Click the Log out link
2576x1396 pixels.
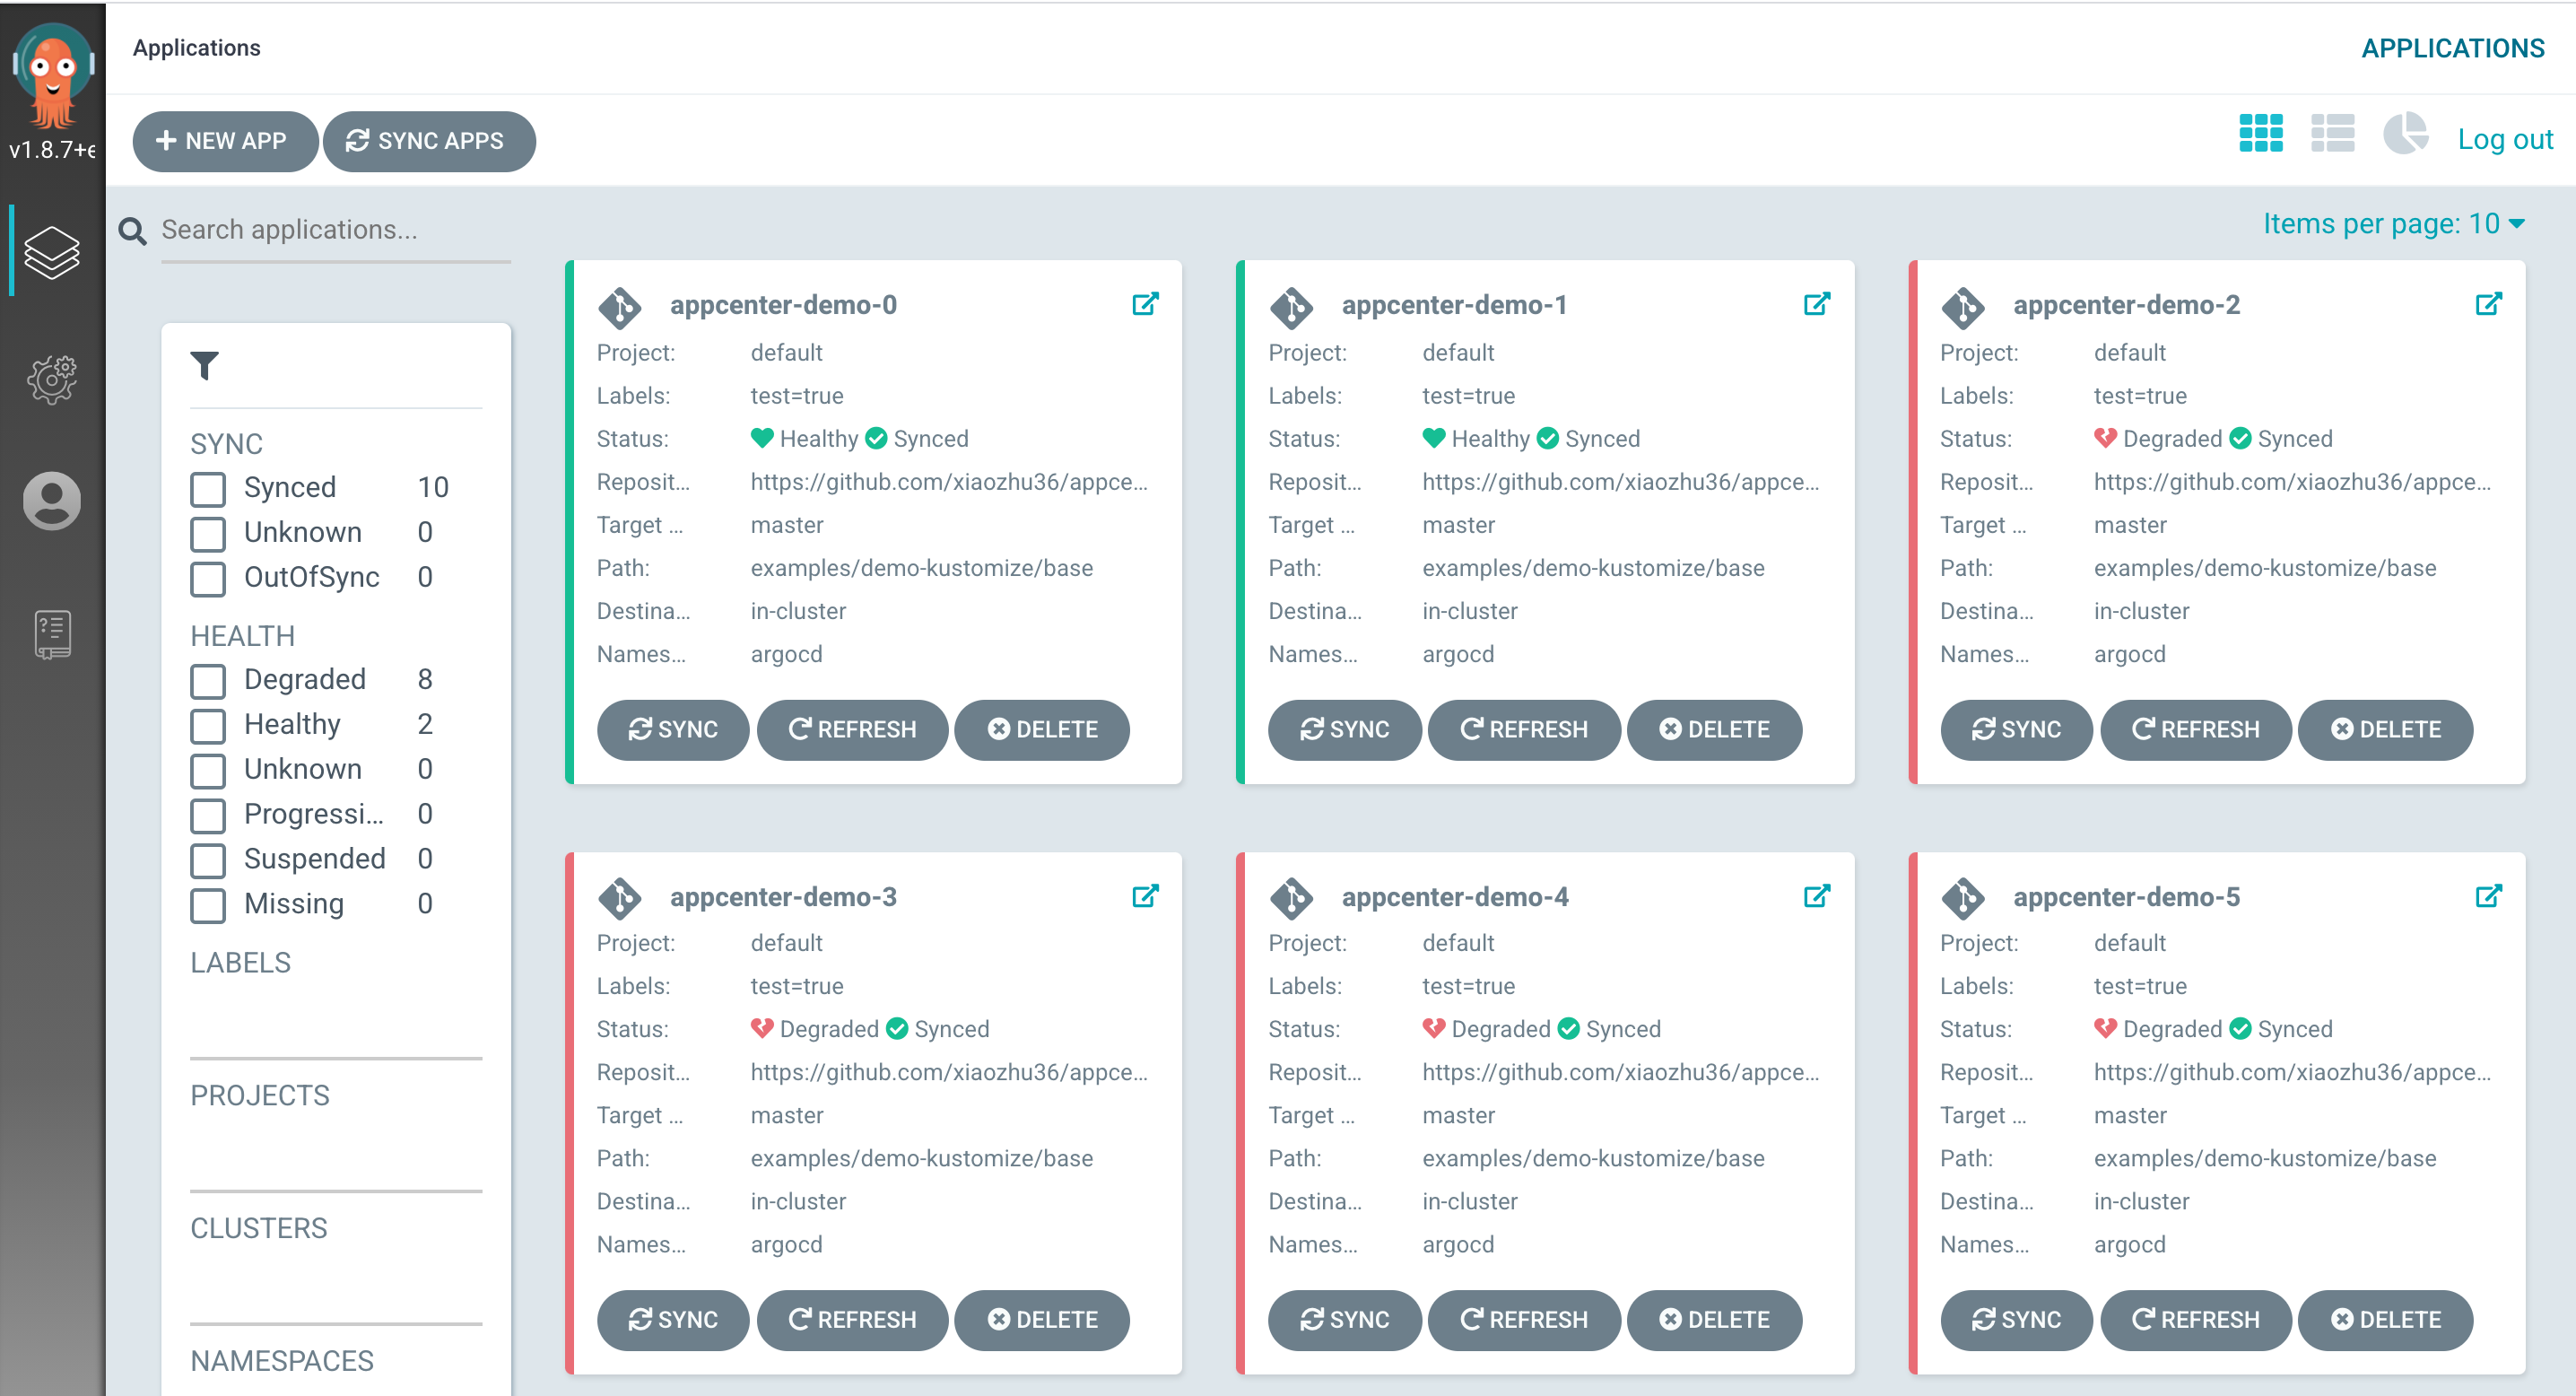coord(2504,139)
